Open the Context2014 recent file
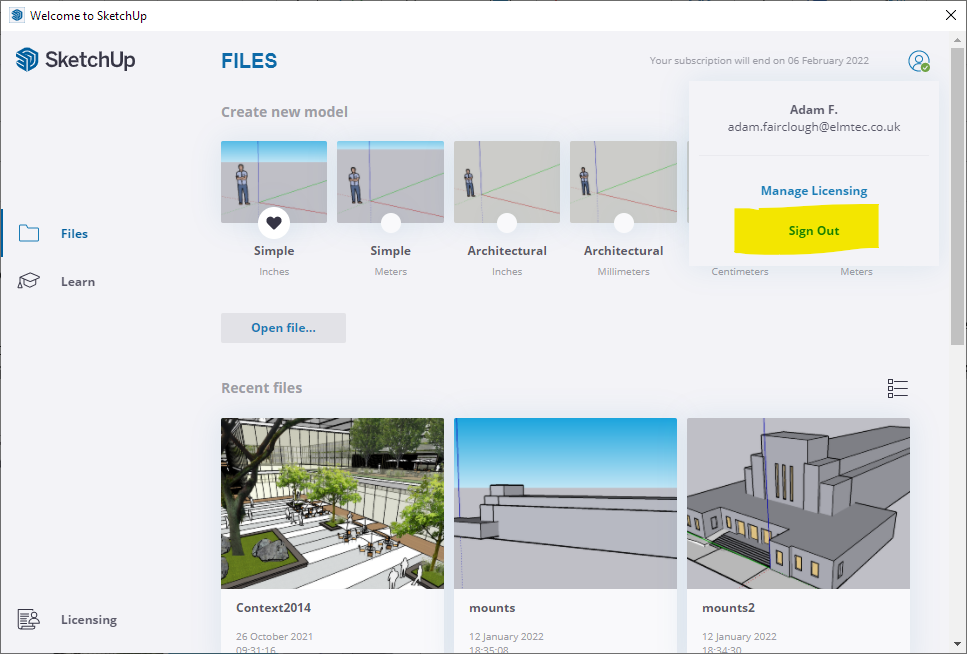Screen dimensions: 967x654 pyautogui.click(x=332, y=503)
